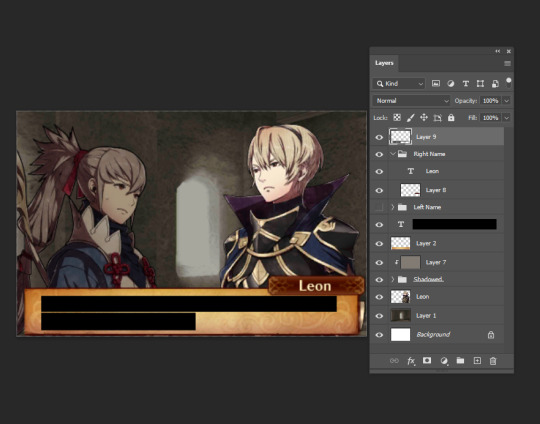Create a new layer
Screen dimensions: 540x424
tap(477, 361)
